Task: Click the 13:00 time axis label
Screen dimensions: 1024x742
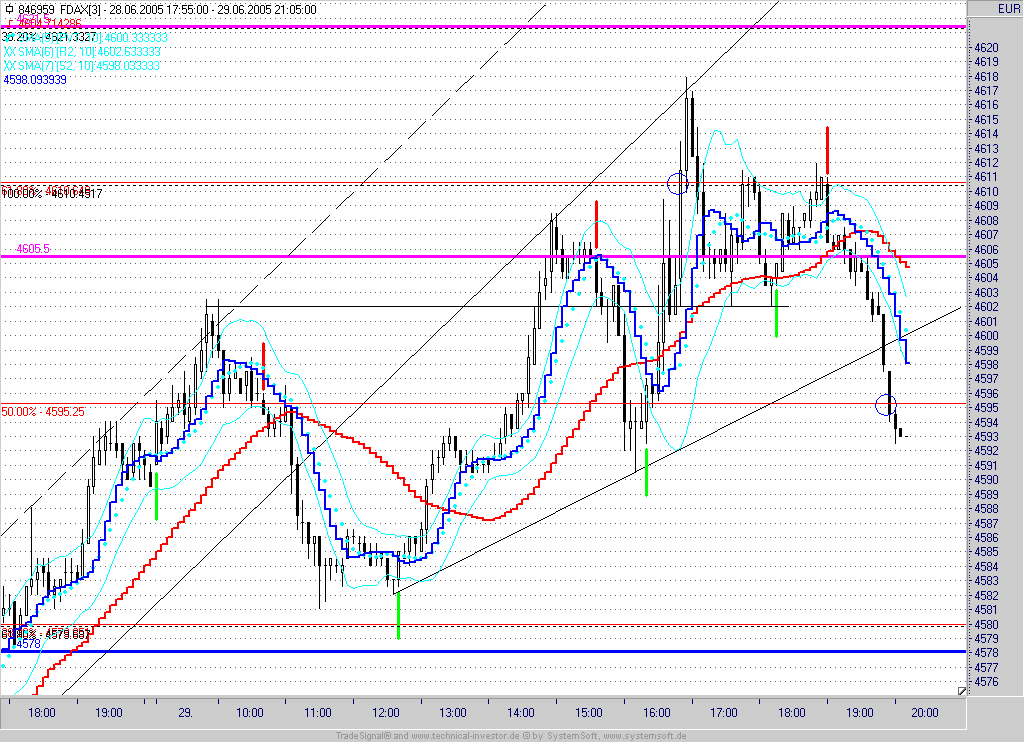Action: [453, 713]
